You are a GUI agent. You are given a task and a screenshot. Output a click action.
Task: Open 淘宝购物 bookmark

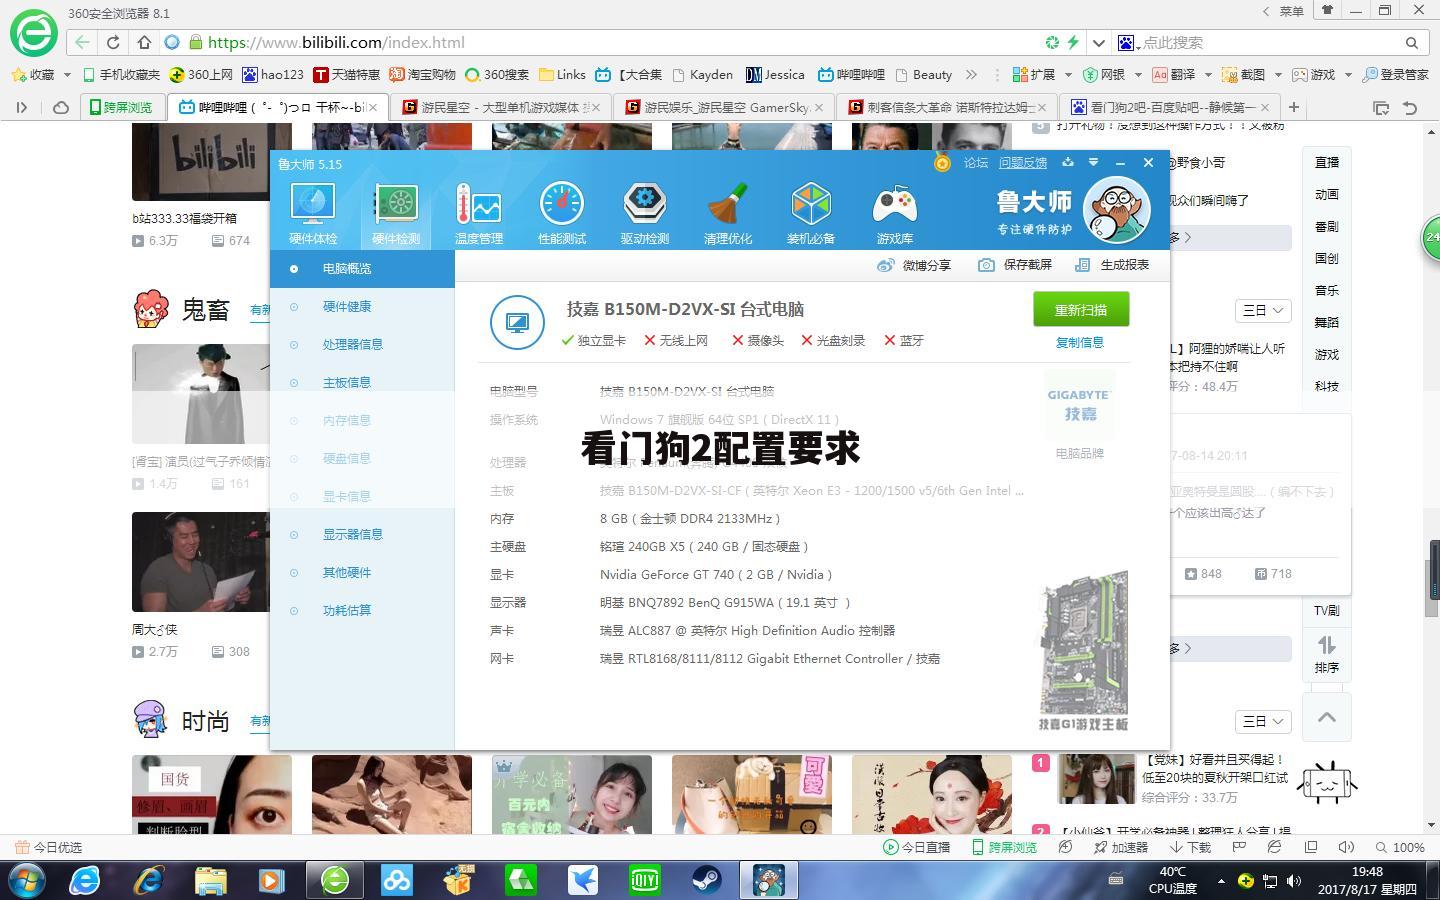tap(422, 74)
